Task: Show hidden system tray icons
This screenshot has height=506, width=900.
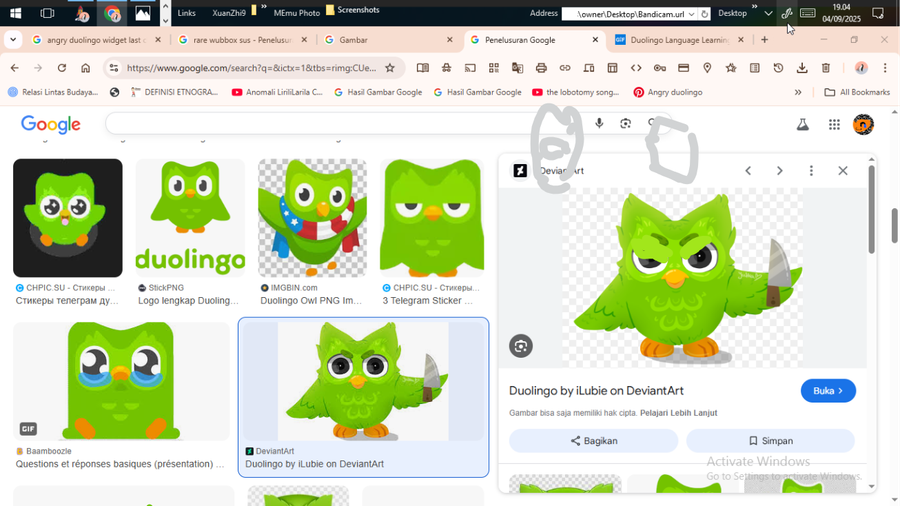Action: 768,13
